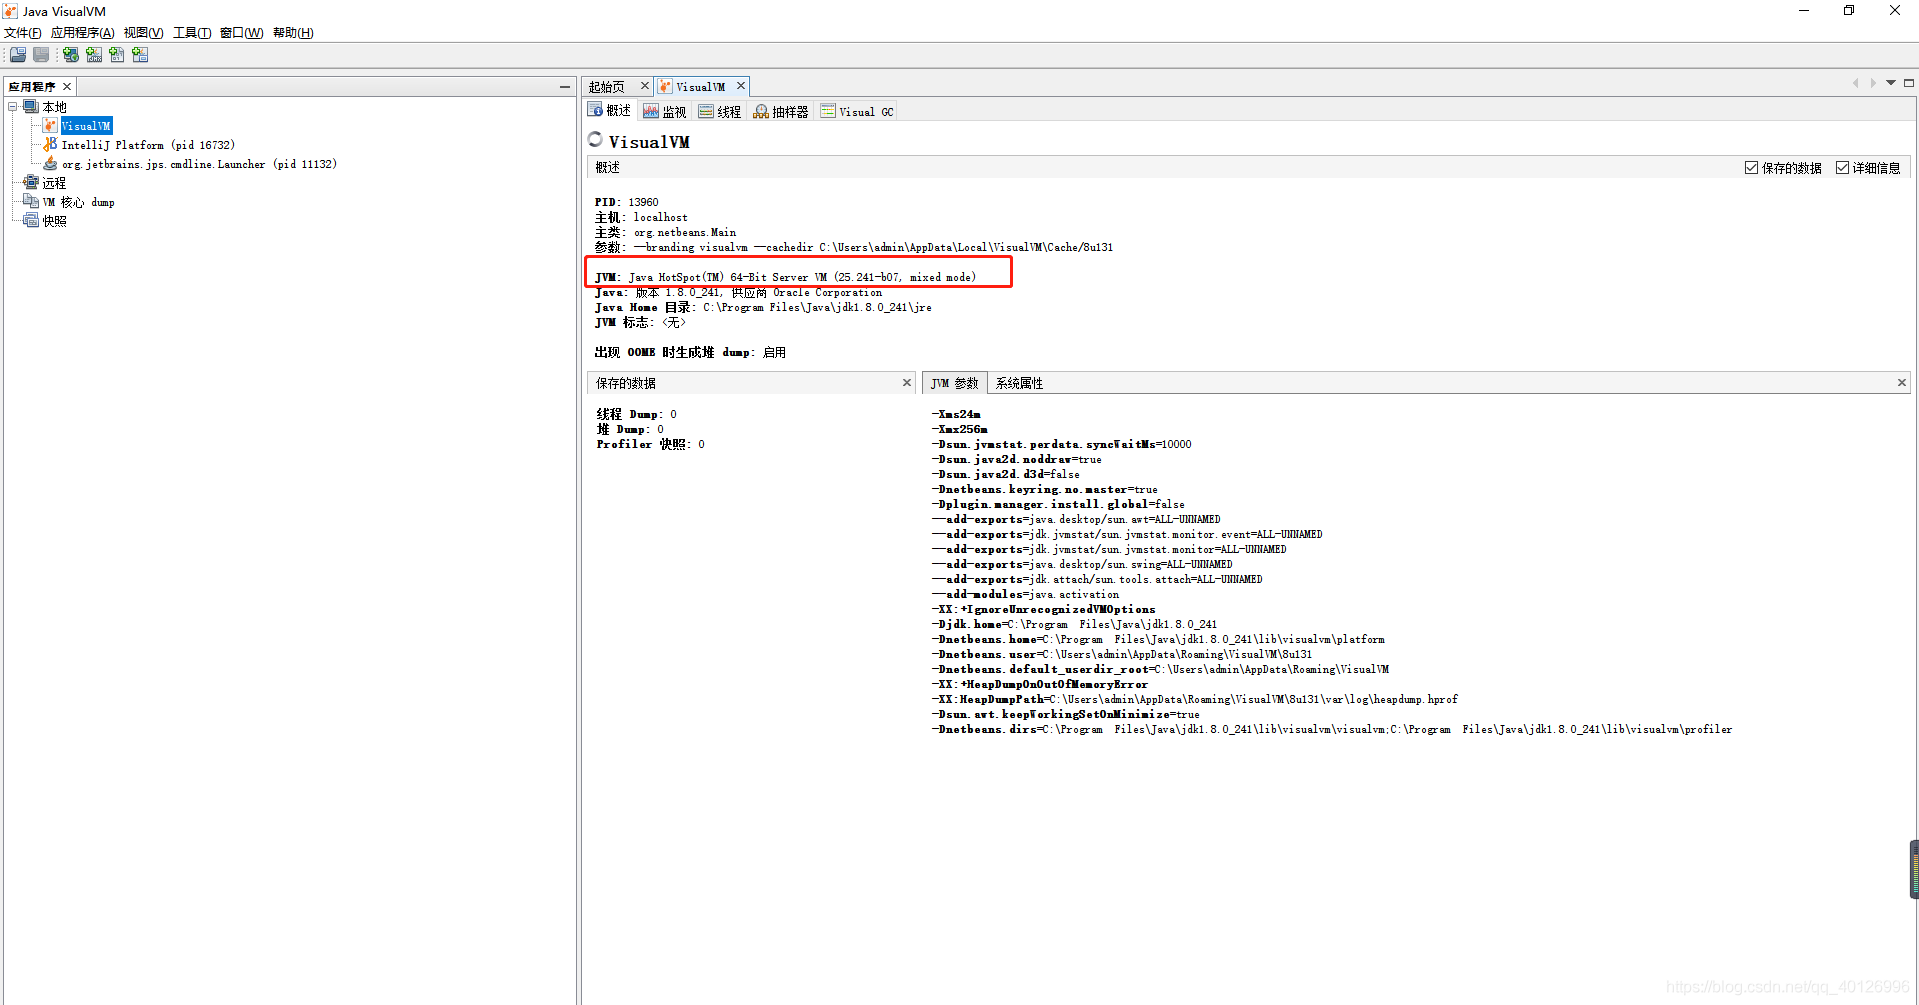Select the VM 核心 dump node
The height and width of the screenshot is (1005, 1919).
[x=78, y=202]
